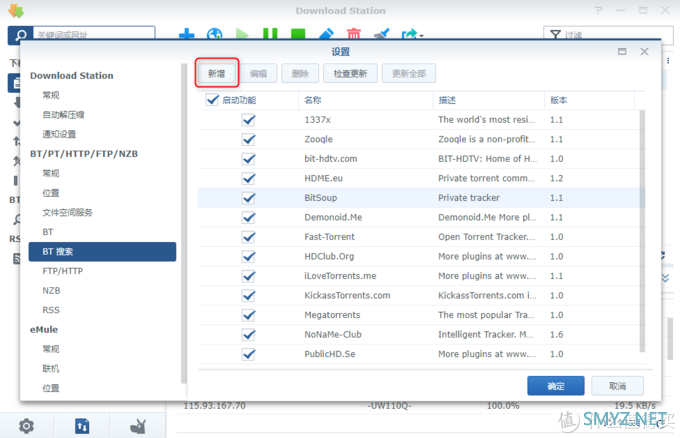Open 联机 under eMule
Viewport: 680px width, 438px height.
coord(51,369)
